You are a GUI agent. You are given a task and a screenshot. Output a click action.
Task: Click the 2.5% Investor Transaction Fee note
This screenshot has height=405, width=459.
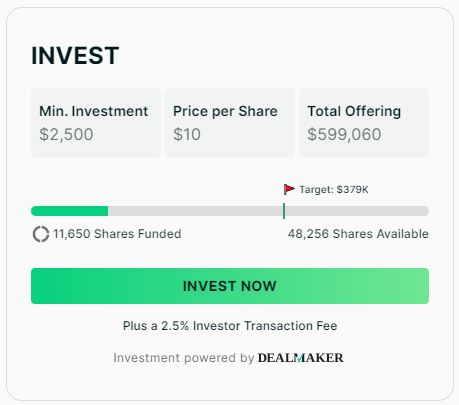coord(230,326)
